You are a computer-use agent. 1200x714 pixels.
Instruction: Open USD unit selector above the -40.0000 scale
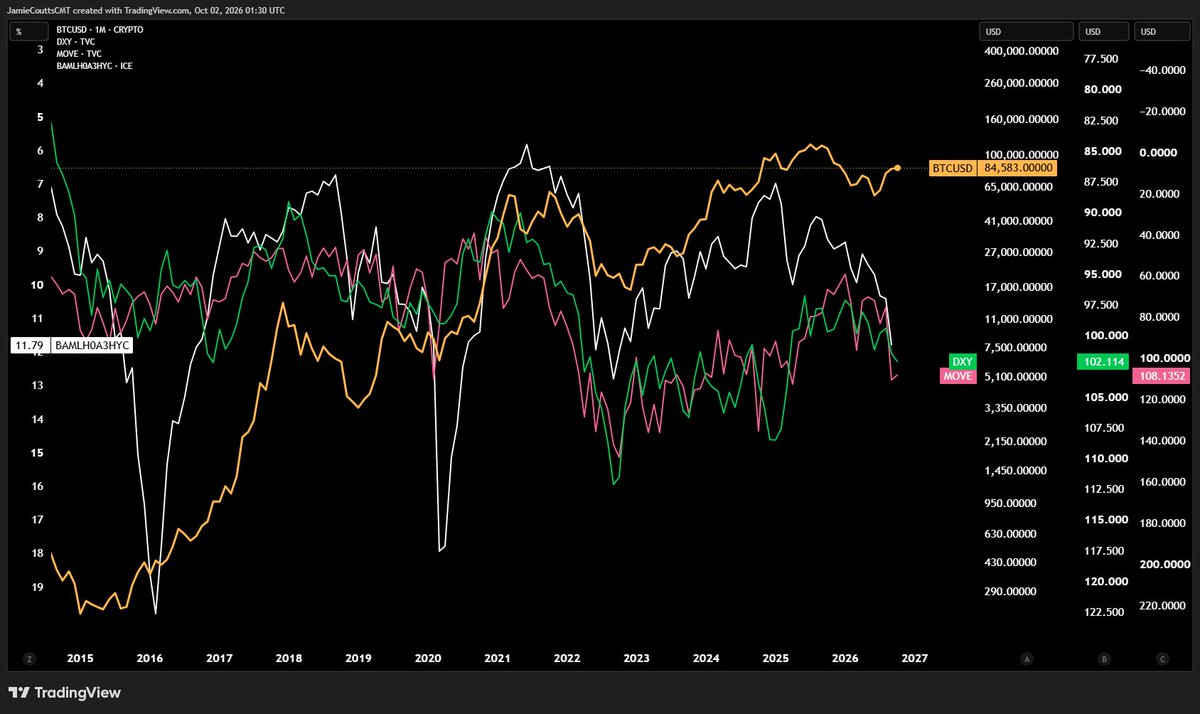click(1160, 31)
